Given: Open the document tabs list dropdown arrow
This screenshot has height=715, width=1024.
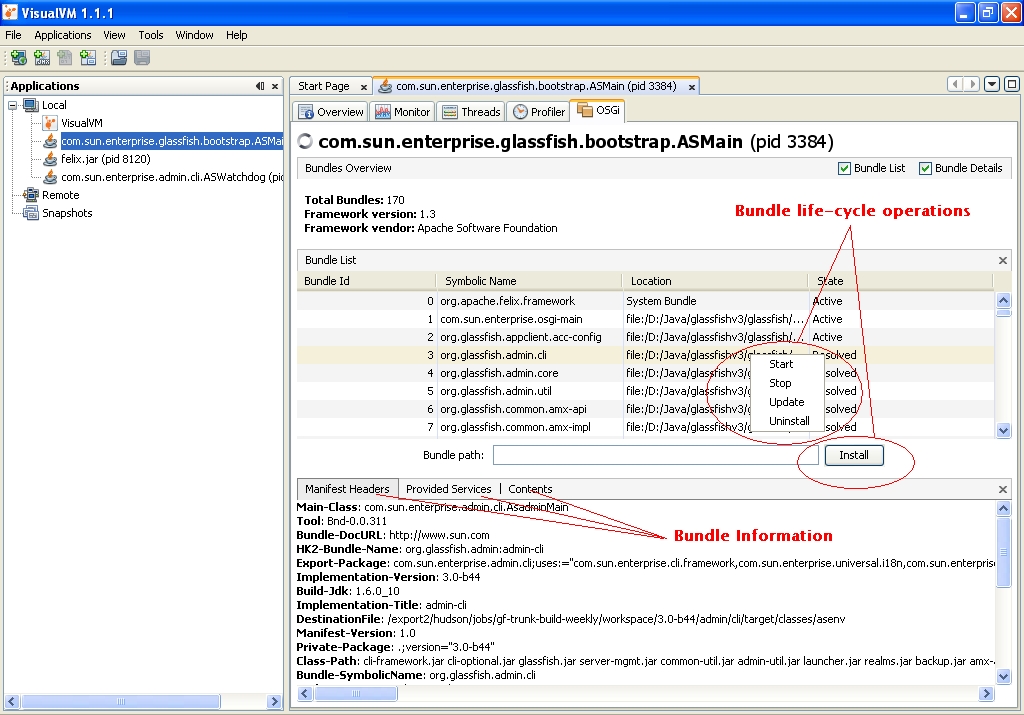Looking at the screenshot, I should point(991,84).
